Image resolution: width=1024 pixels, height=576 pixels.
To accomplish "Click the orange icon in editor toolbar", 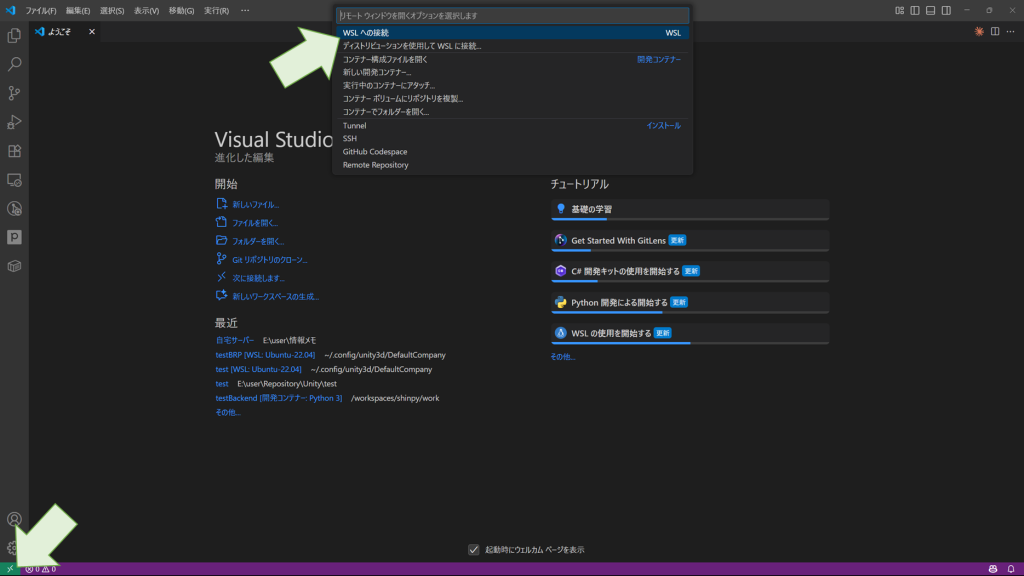I will 979,31.
